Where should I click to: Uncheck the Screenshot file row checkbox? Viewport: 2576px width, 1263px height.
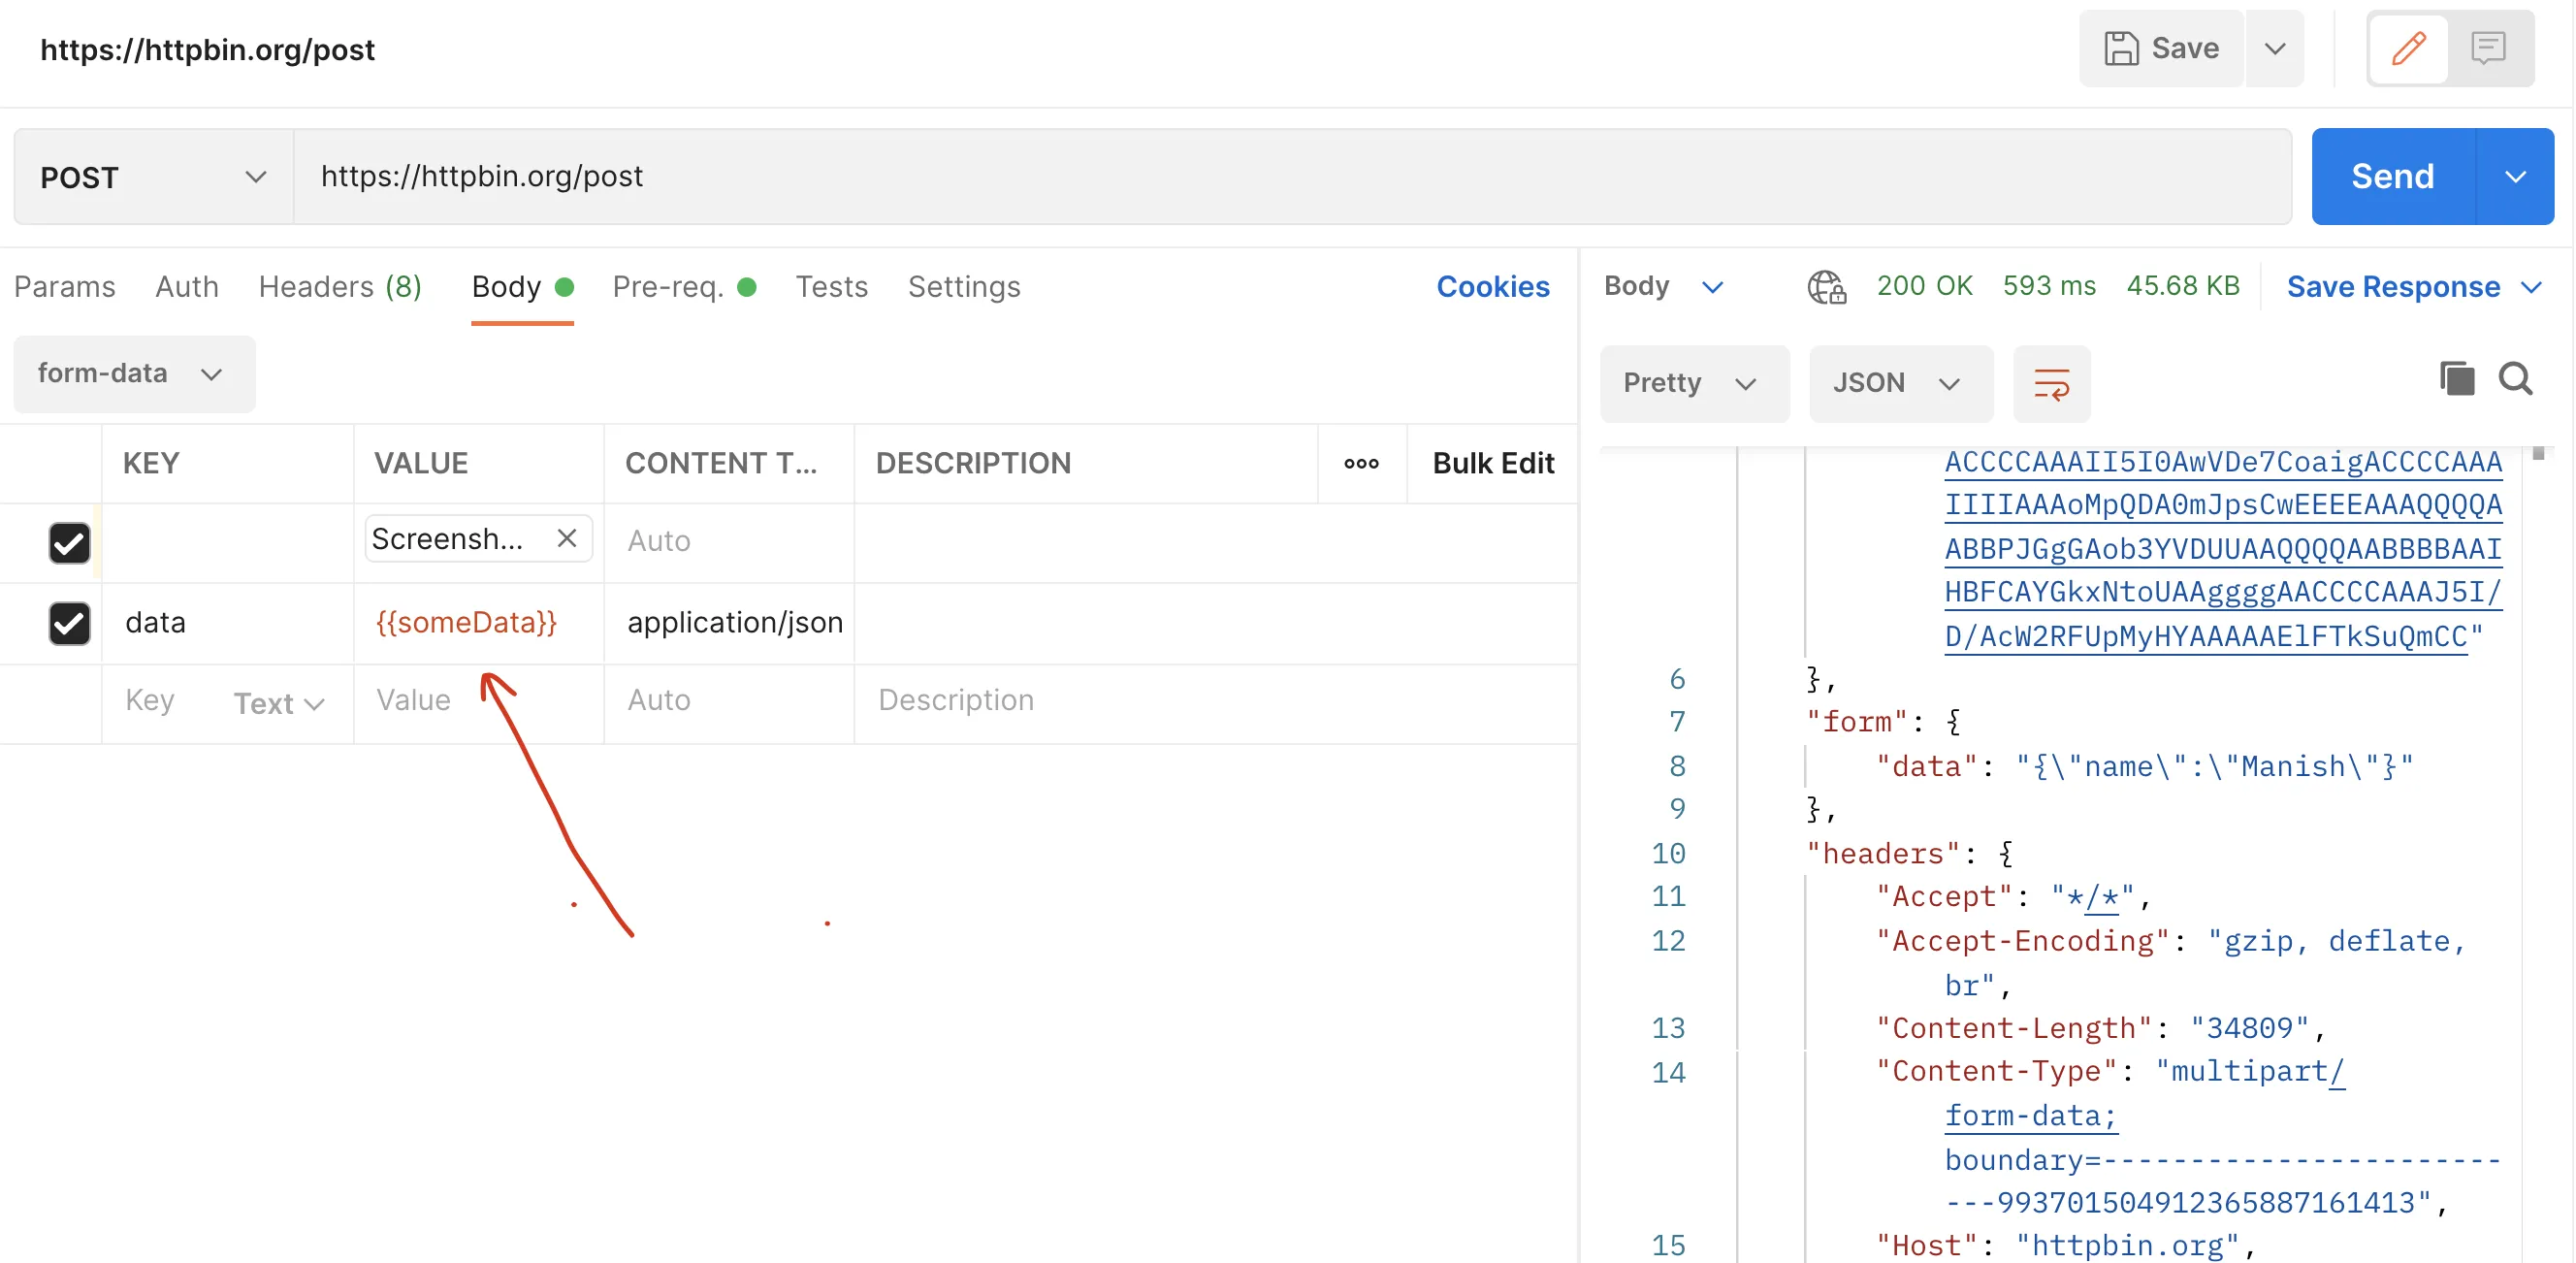tap(69, 542)
